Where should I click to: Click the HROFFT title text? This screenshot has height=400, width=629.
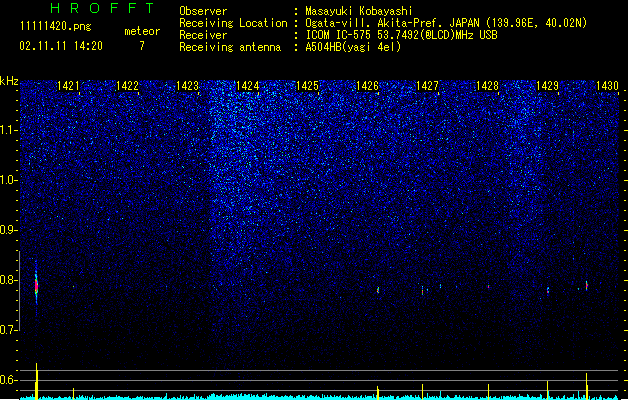(x=102, y=8)
